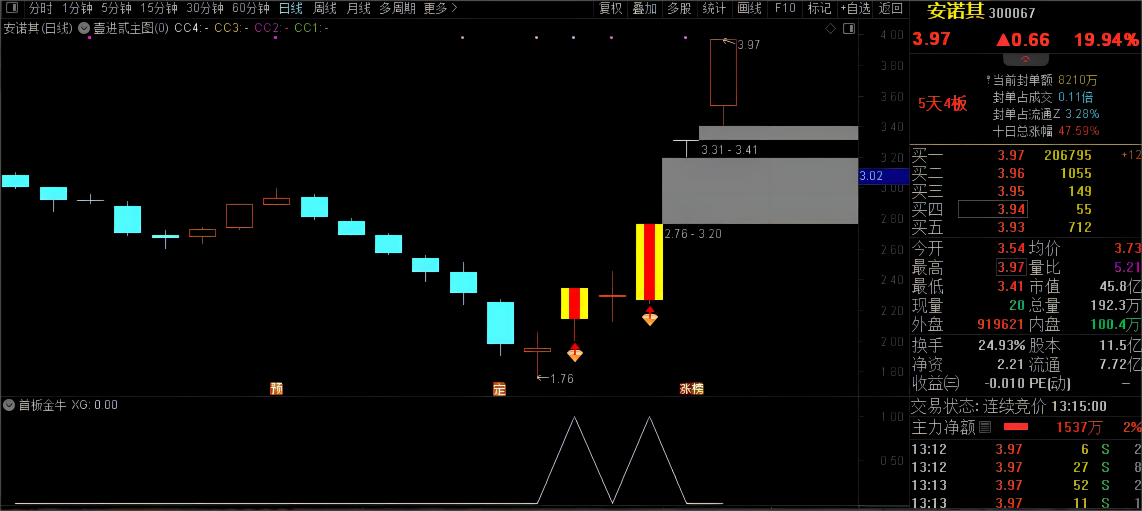Click the 定 marker icon on chart bottom
This screenshot has width=1142, height=511.
pyautogui.click(x=499, y=389)
